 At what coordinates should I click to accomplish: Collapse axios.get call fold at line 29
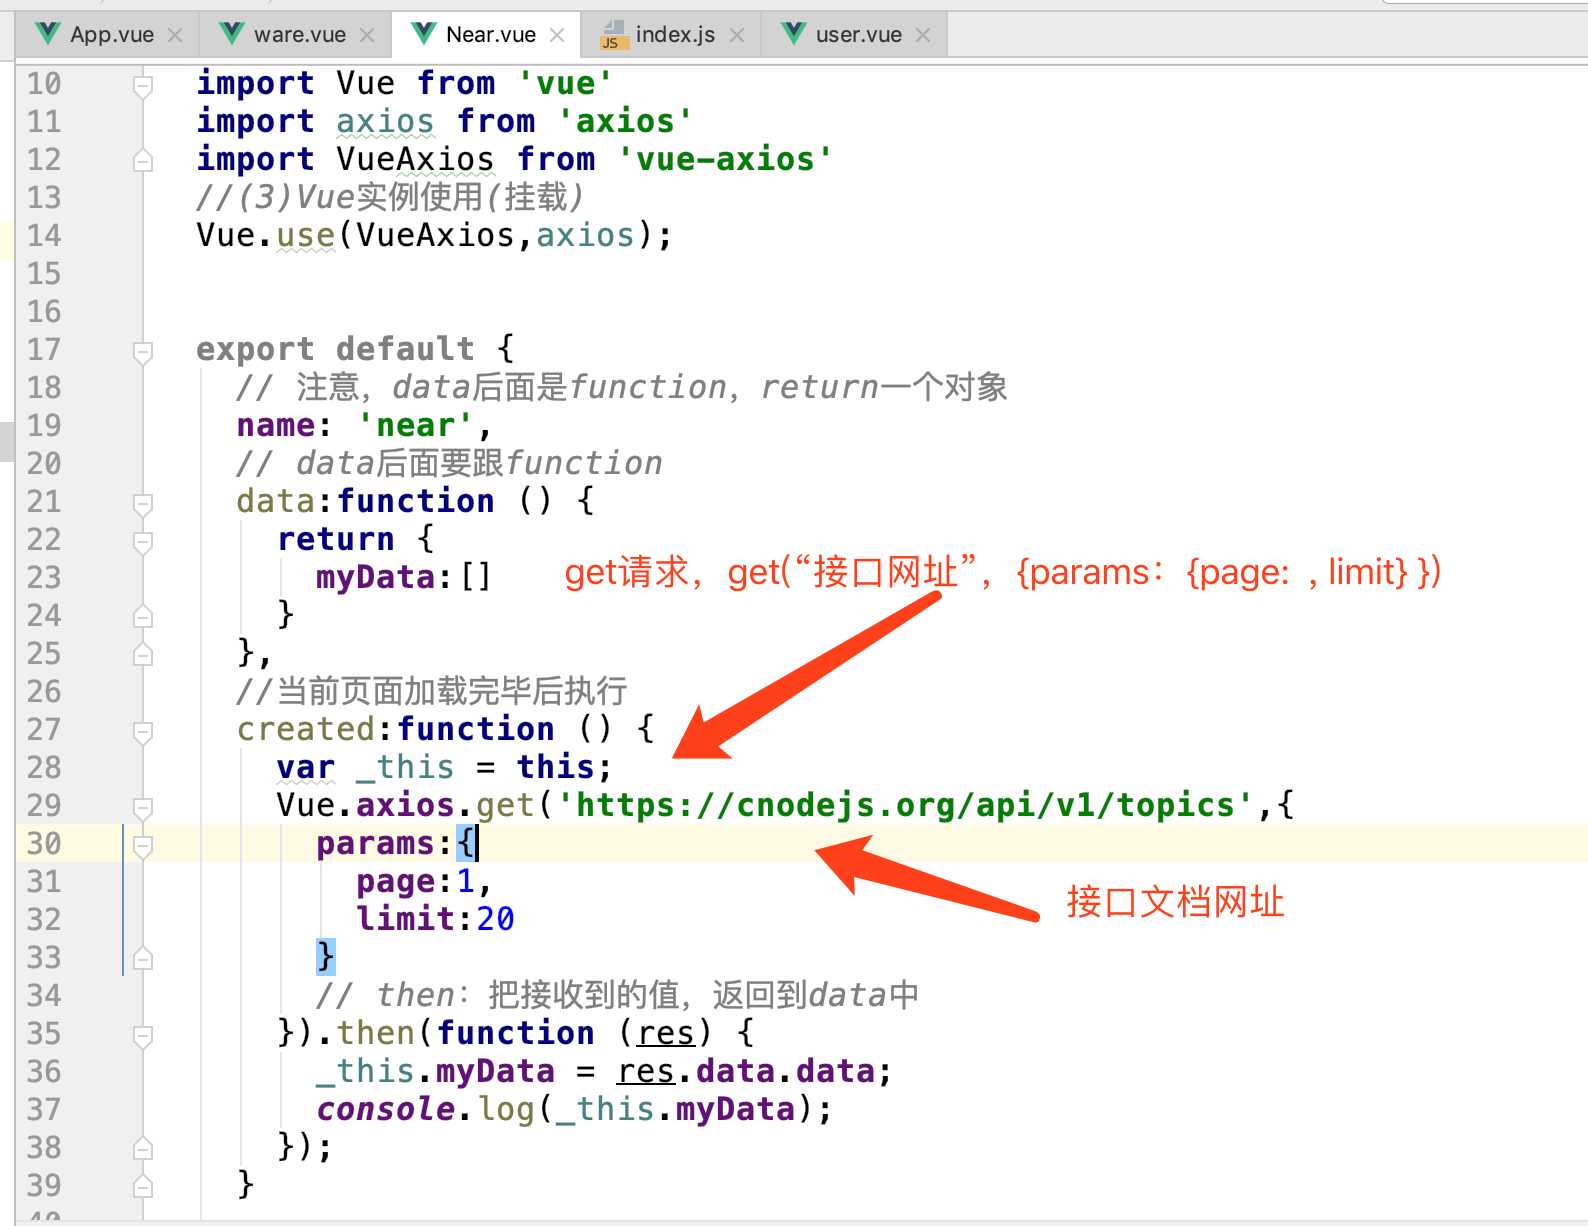(x=143, y=807)
